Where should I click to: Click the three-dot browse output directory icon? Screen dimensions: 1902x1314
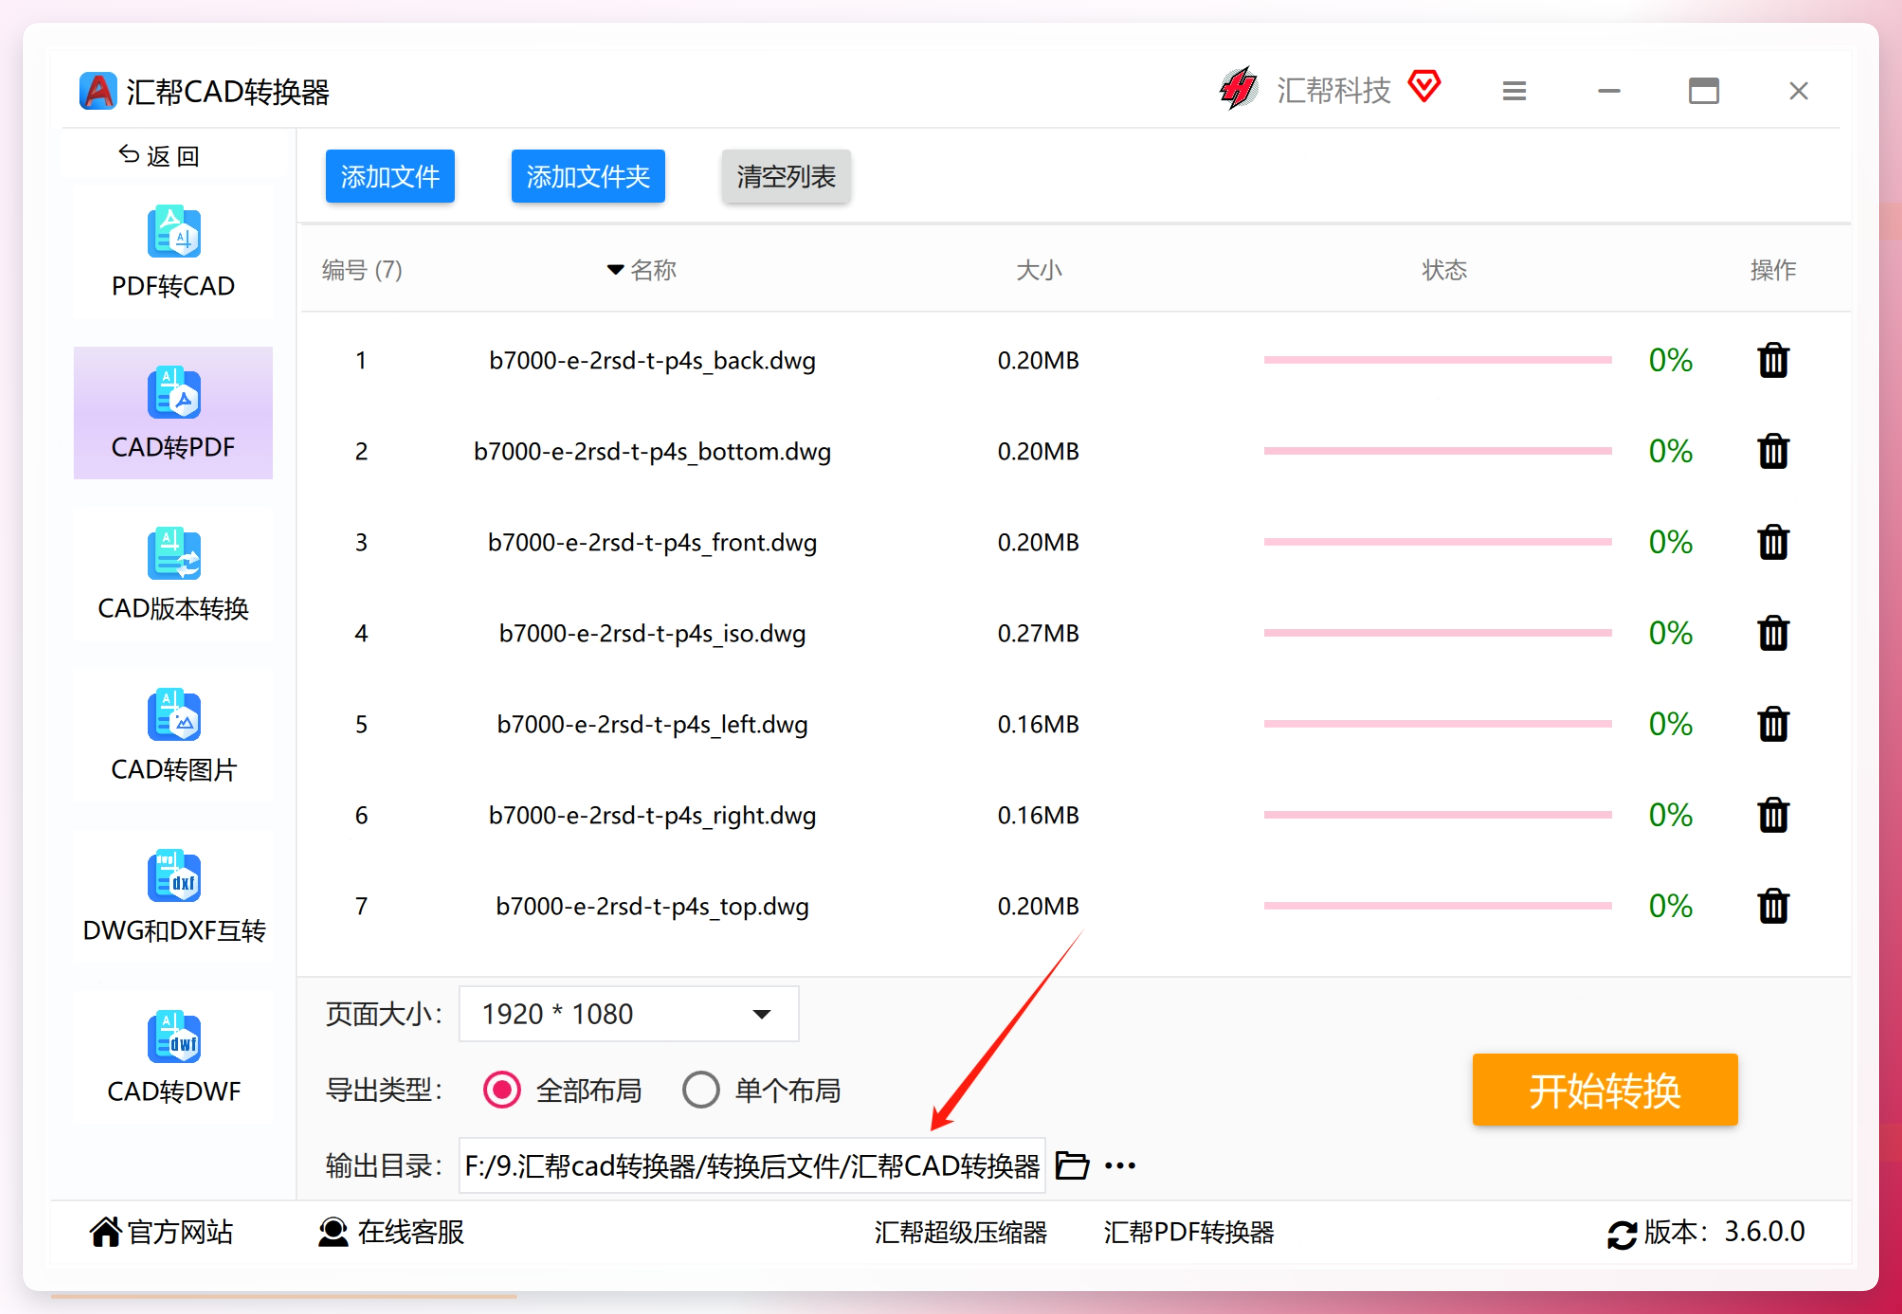click(1120, 1166)
